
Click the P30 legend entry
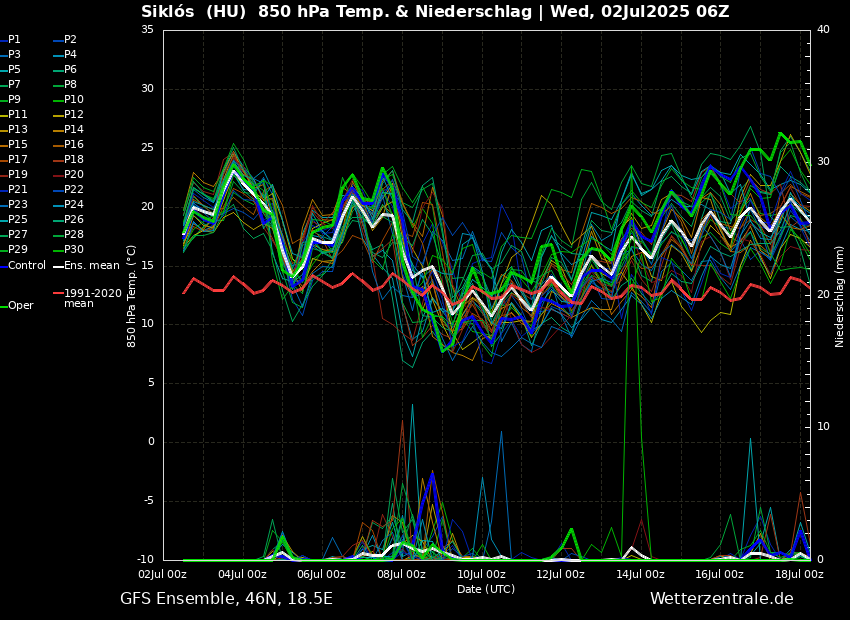coord(74,250)
